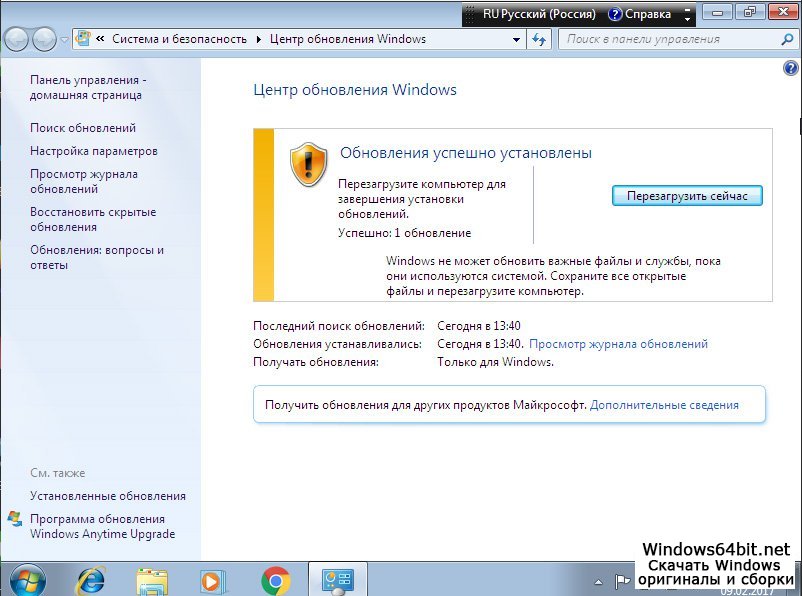Click the Дополнительные сведения link

click(x=664, y=405)
